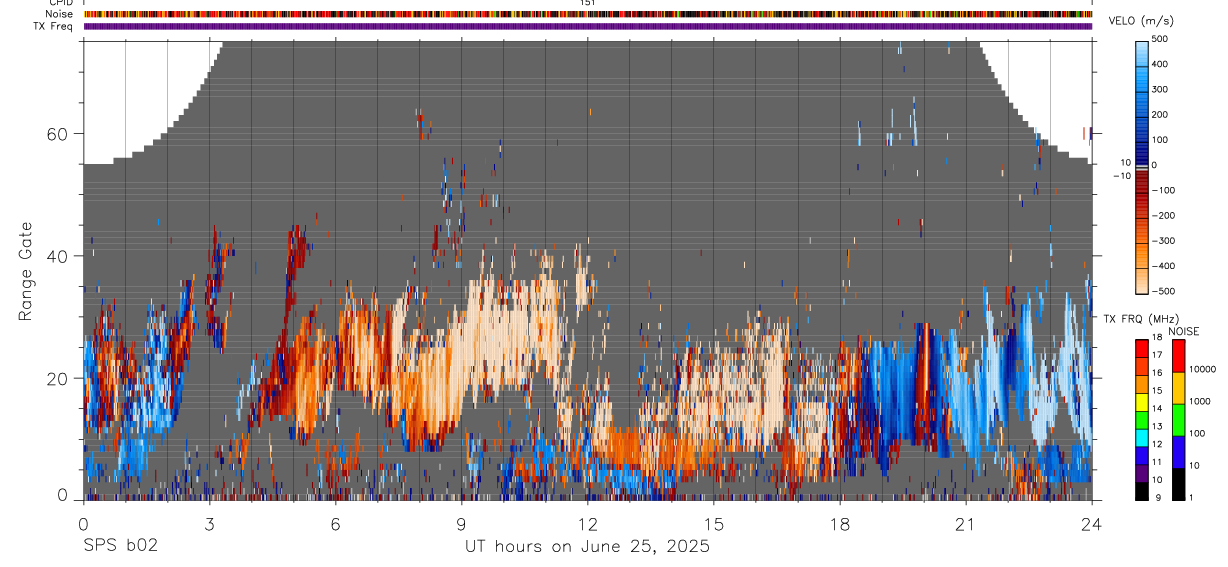Click hour 6 tick label on time axis

tap(335, 524)
